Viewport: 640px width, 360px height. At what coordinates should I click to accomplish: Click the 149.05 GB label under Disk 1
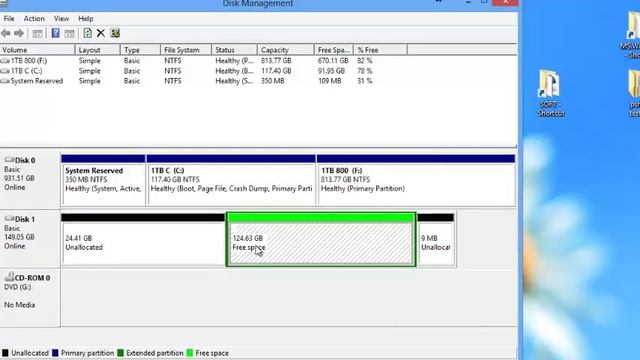click(19, 237)
